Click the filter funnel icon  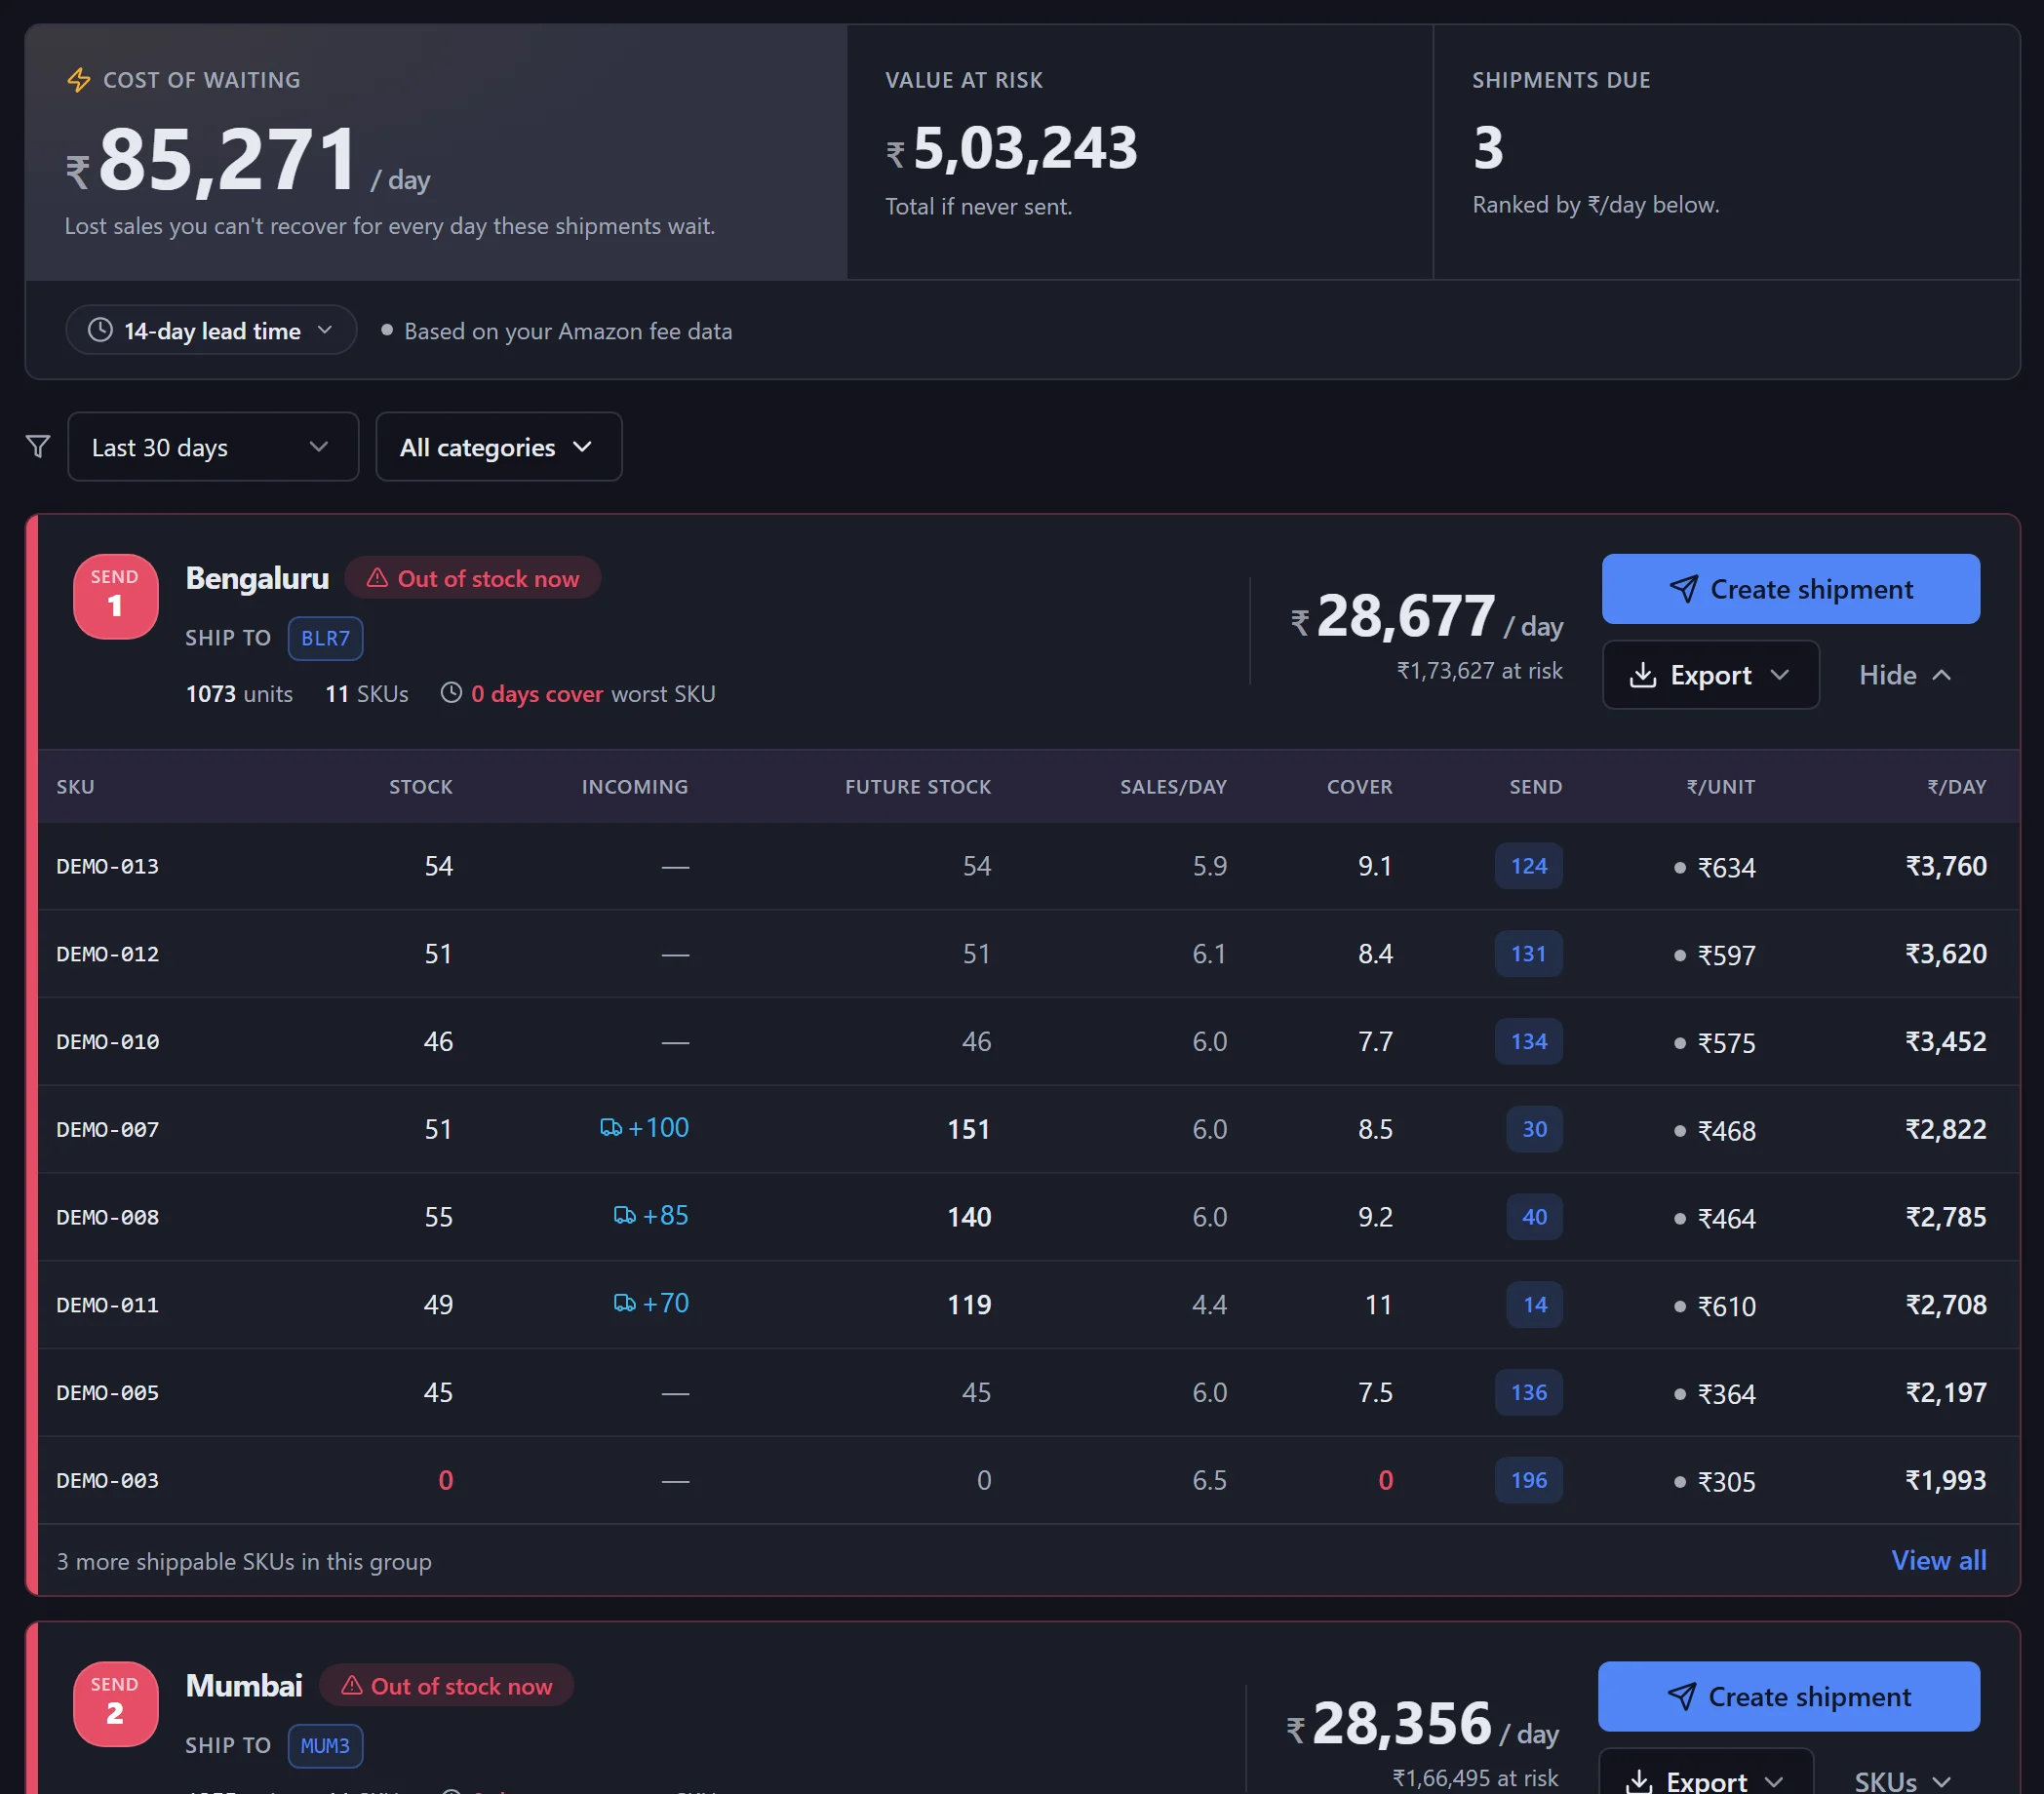[x=38, y=446]
